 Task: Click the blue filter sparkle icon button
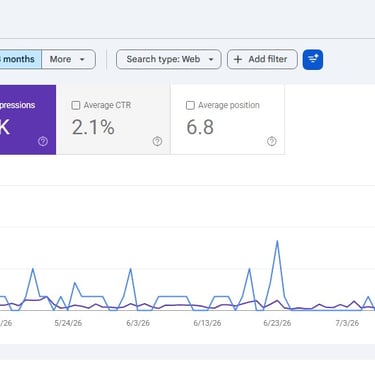click(313, 60)
